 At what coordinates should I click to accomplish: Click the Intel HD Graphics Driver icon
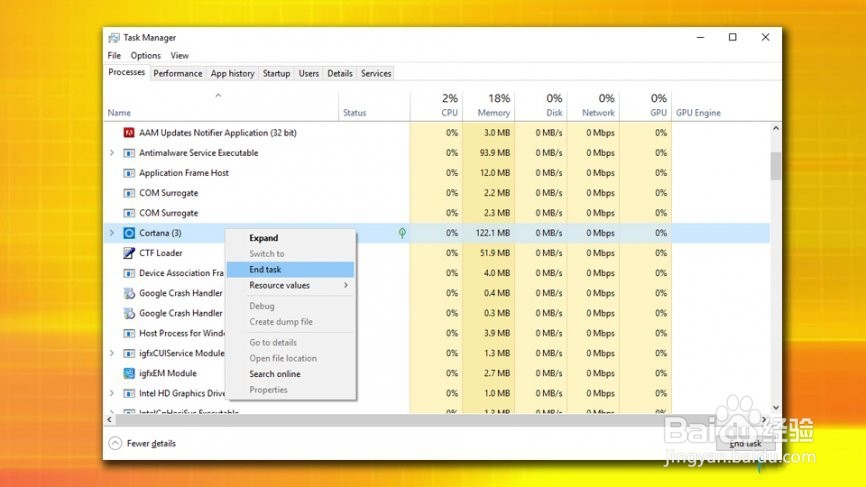pos(129,393)
